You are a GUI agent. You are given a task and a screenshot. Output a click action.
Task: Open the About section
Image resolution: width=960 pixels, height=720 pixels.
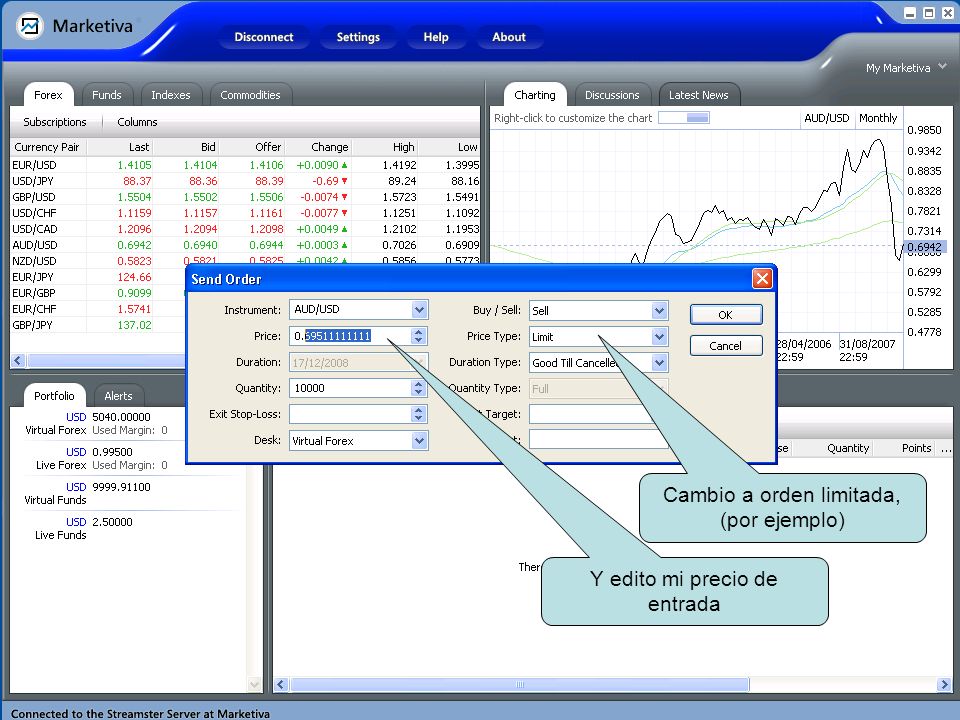pos(509,37)
